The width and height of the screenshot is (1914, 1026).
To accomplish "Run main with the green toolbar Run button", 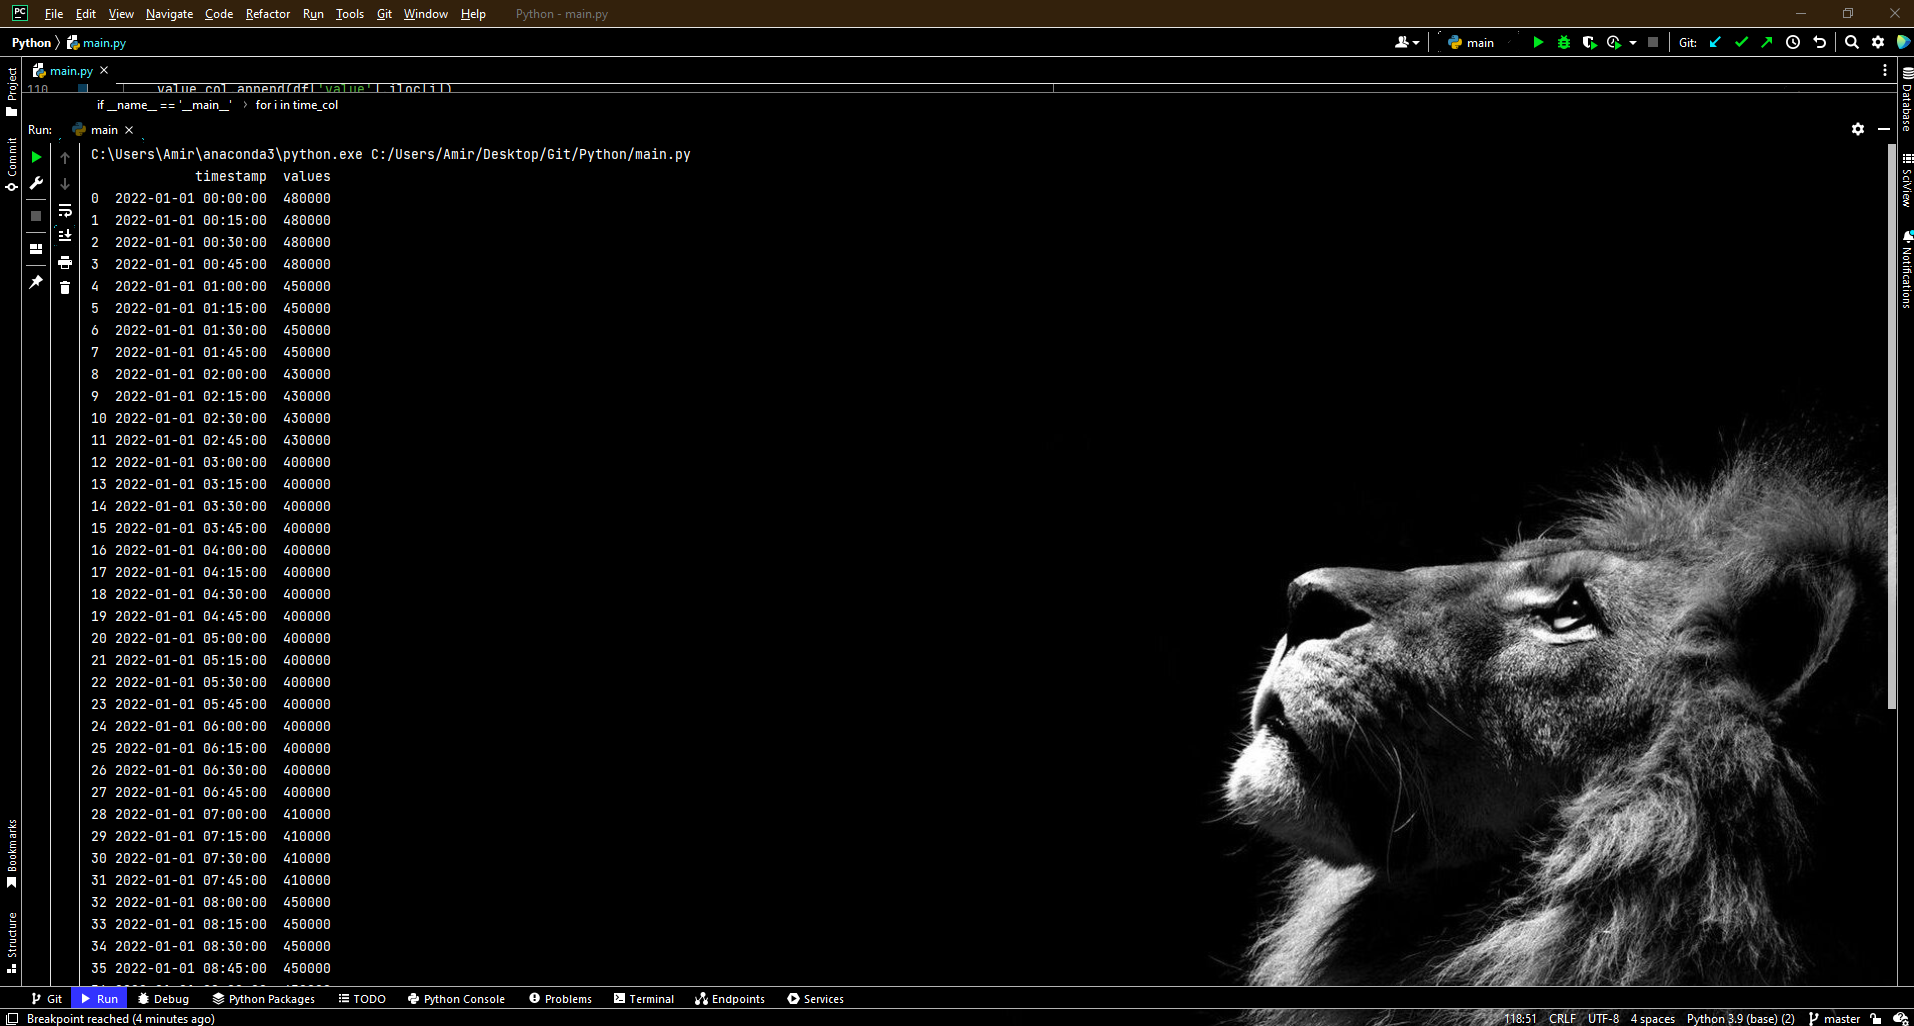I will coord(1538,42).
